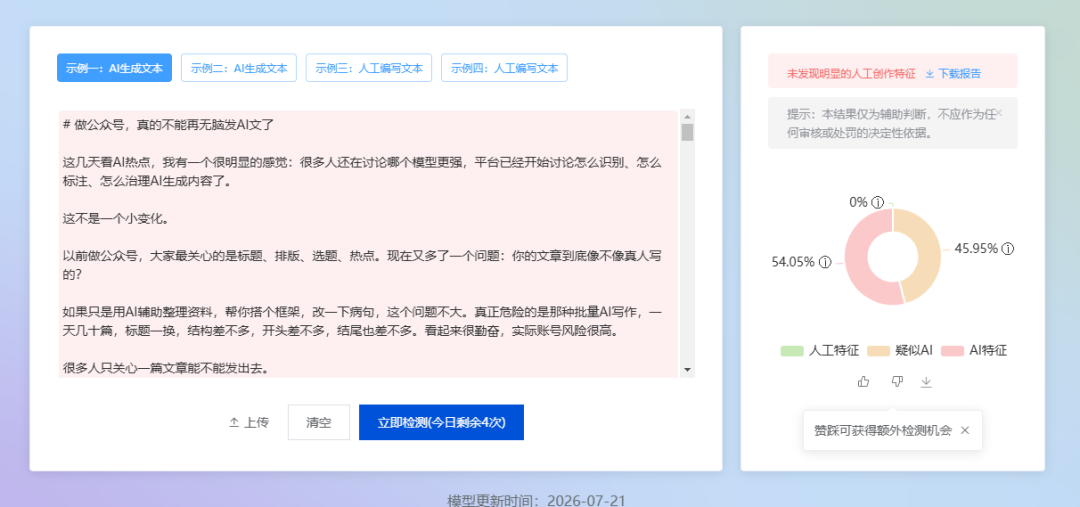The image size is (1080, 507).
Task: Click the thumbs-down icon
Action: pyautogui.click(x=897, y=382)
